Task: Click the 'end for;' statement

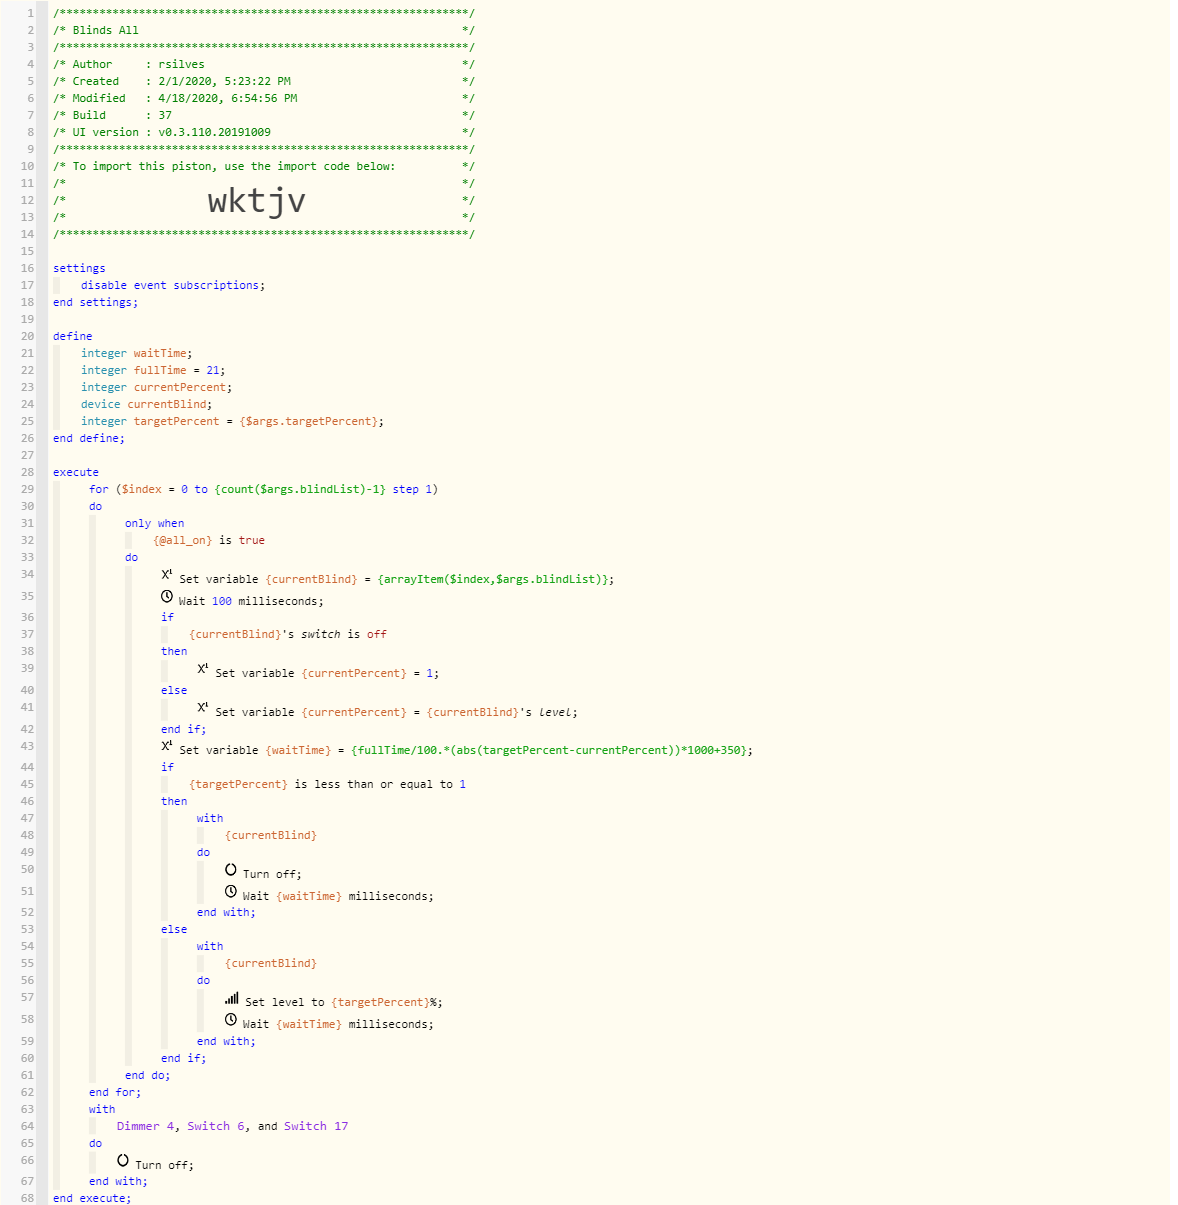Action: [x=115, y=1092]
